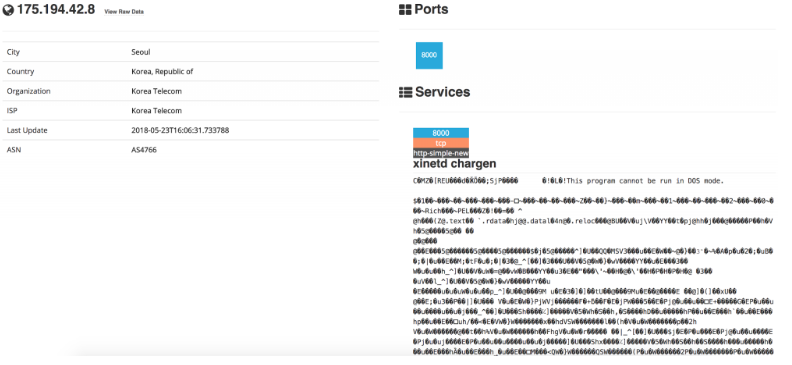Screen dimensions: 792x365
Task: Click the Country label
Action: coord(20,72)
